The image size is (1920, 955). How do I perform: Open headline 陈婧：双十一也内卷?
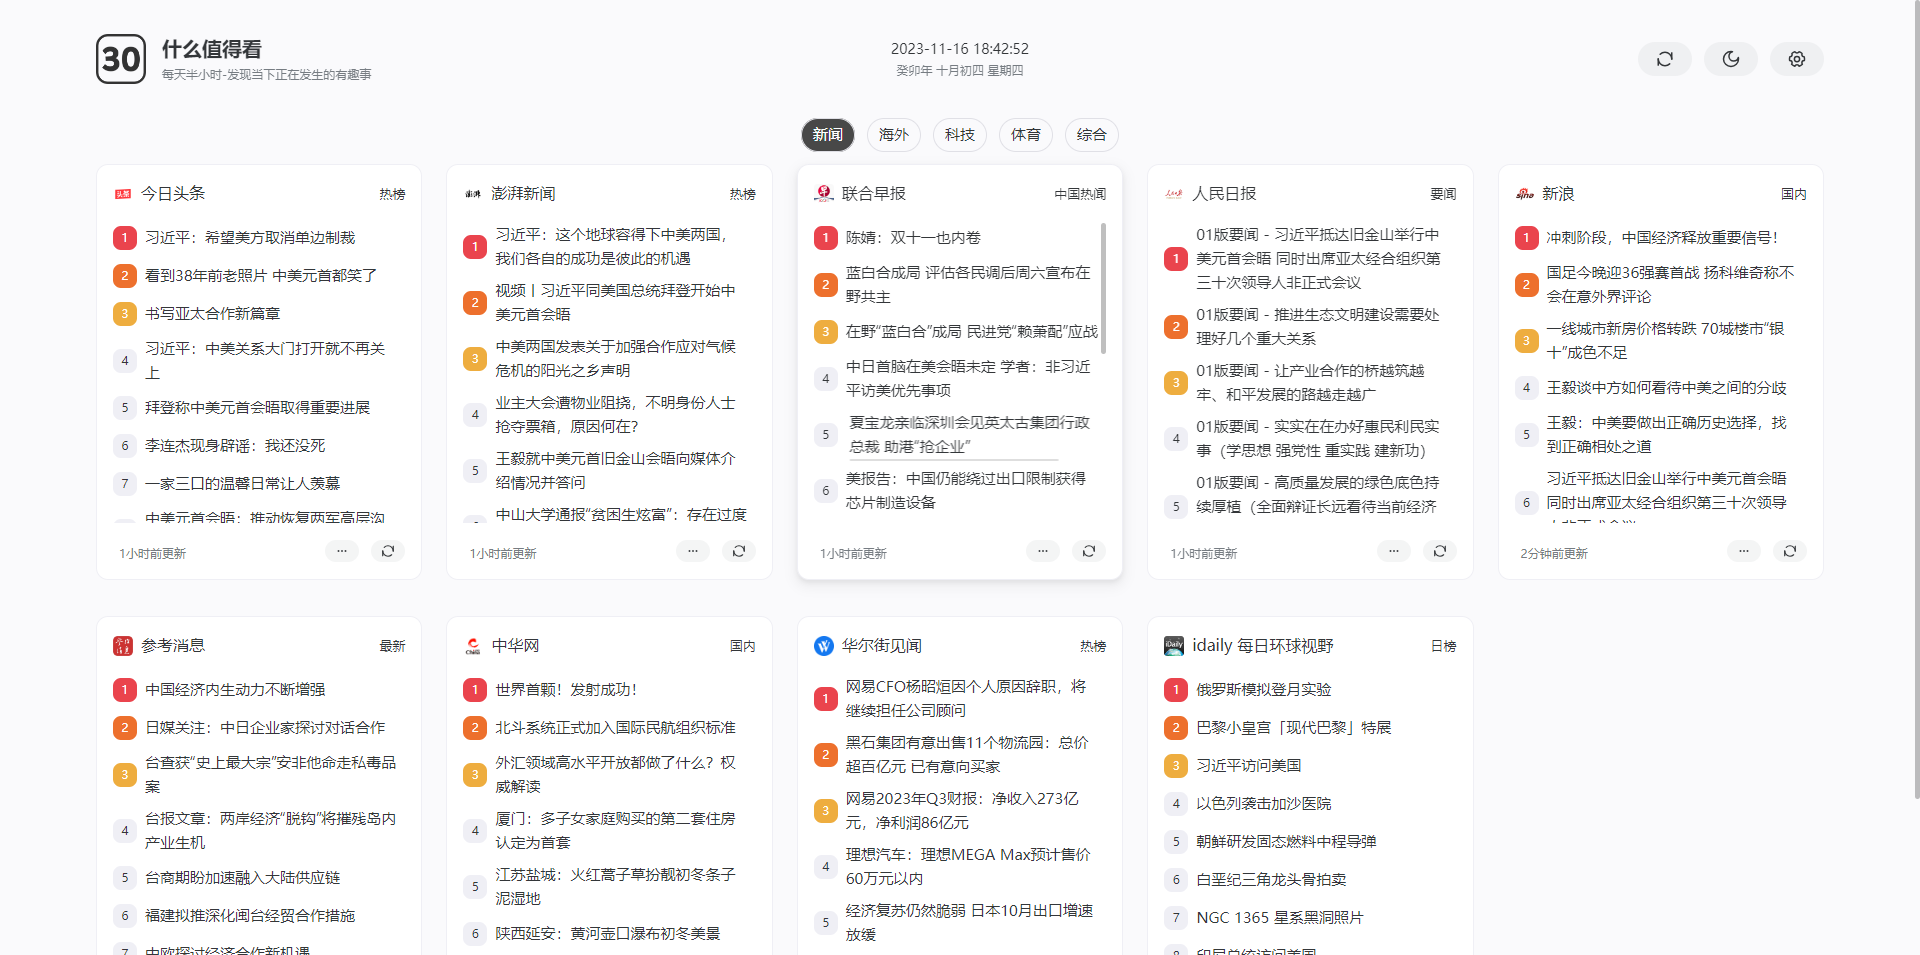point(913,238)
